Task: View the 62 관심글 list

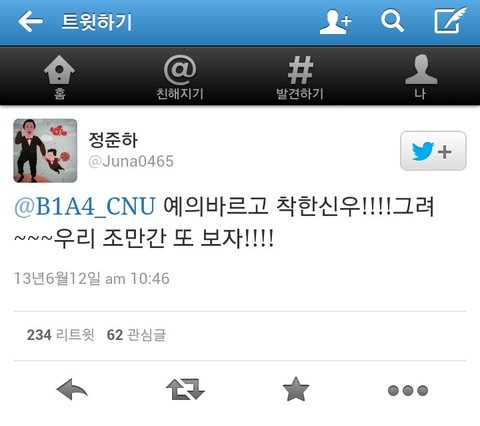Action: click(136, 335)
